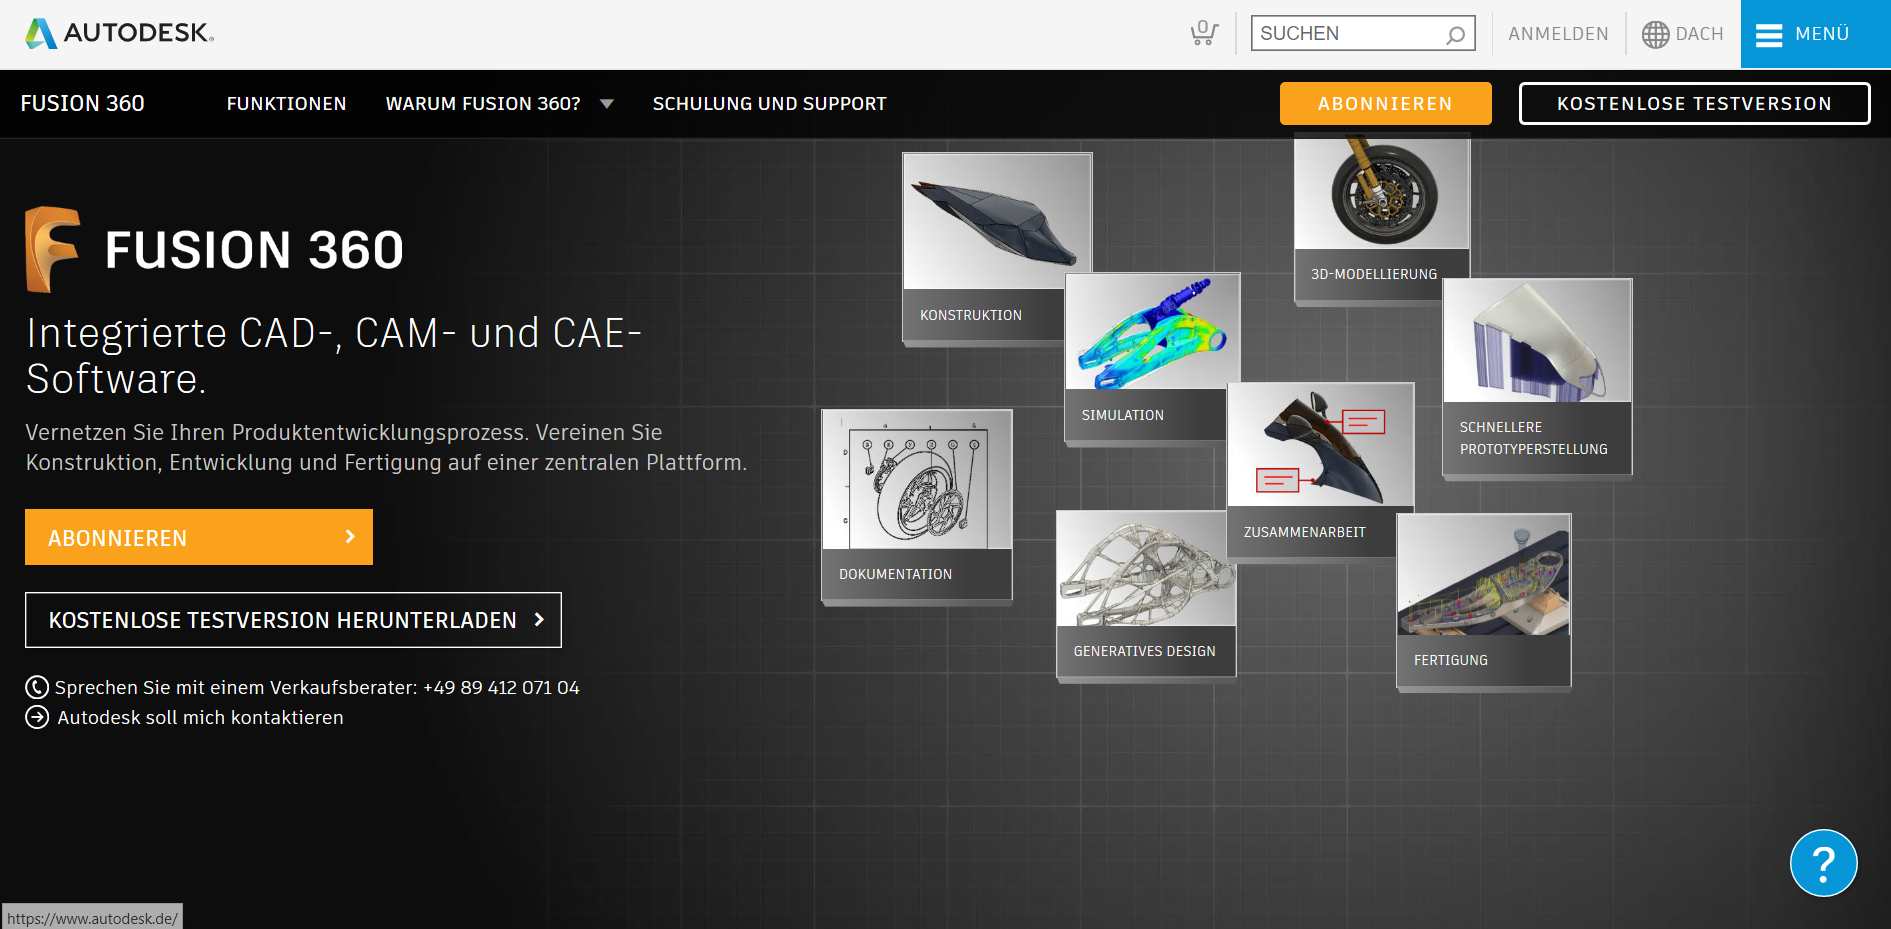
Task: Click the search magnifier icon
Action: (1455, 35)
